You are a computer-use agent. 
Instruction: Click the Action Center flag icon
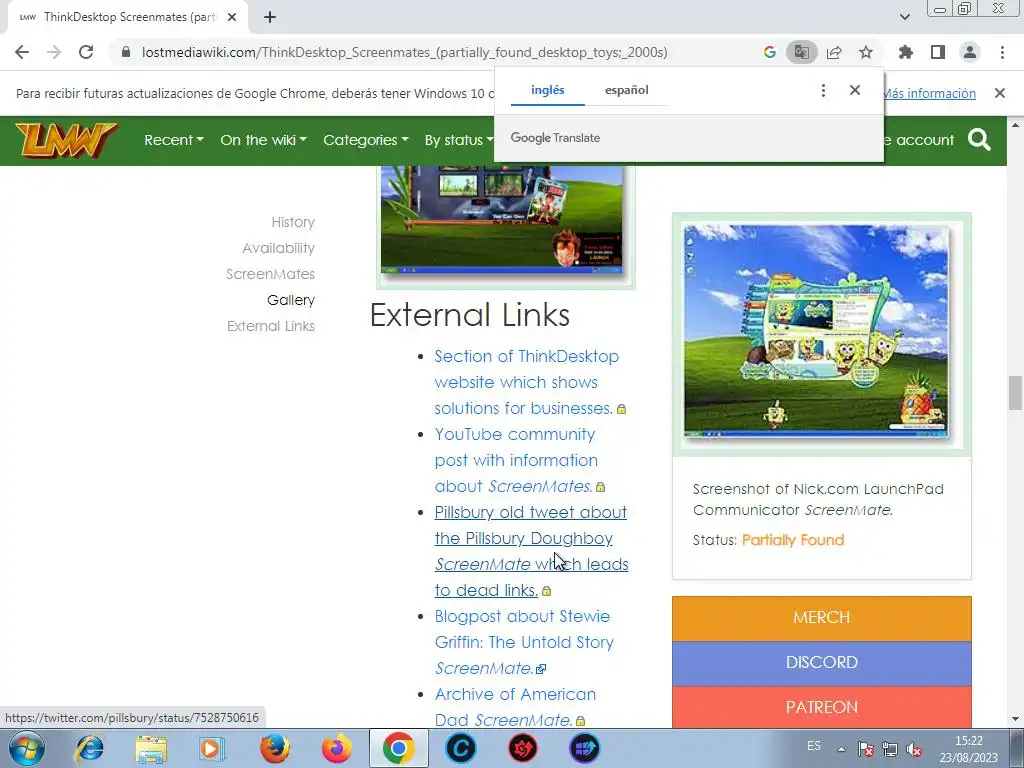coord(865,749)
